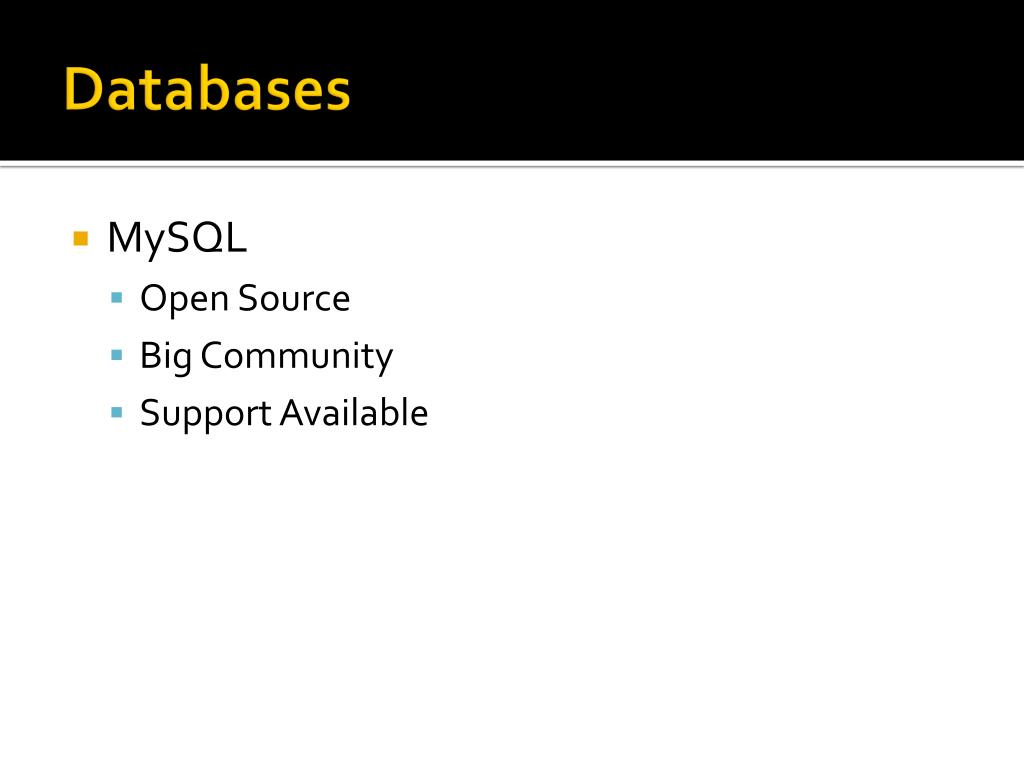Click the capital D in Databases
Viewport: 1024px width, 768px height.
click(x=82, y=90)
